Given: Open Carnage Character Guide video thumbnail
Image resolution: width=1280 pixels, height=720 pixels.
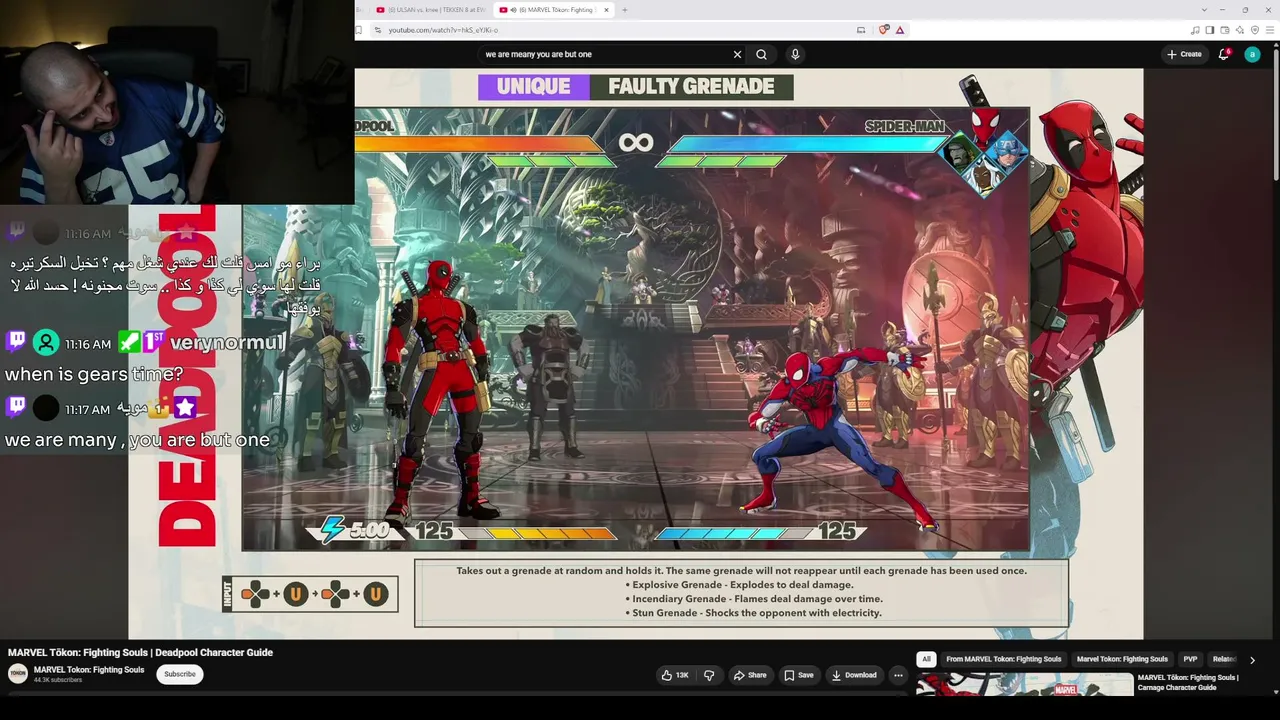Looking at the screenshot, I should click(1025, 684).
